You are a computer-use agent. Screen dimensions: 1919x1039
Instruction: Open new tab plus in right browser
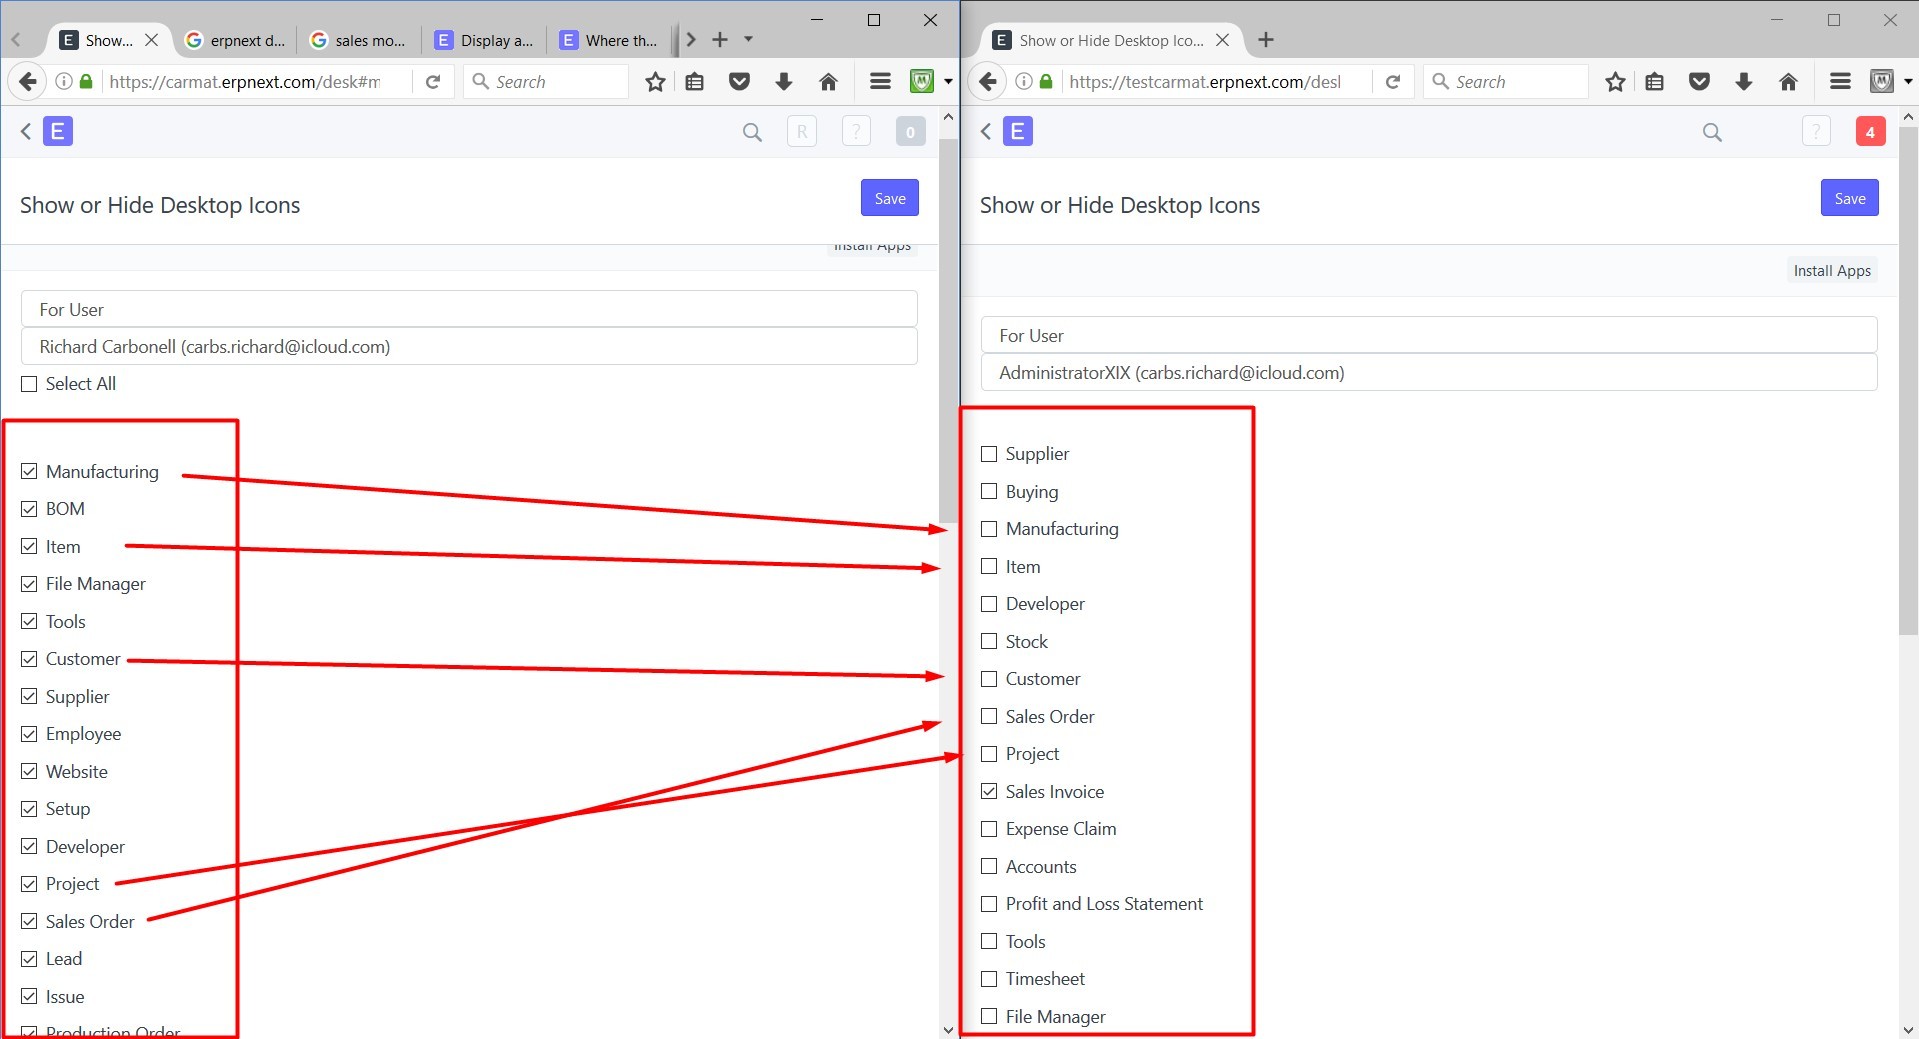point(1266,40)
